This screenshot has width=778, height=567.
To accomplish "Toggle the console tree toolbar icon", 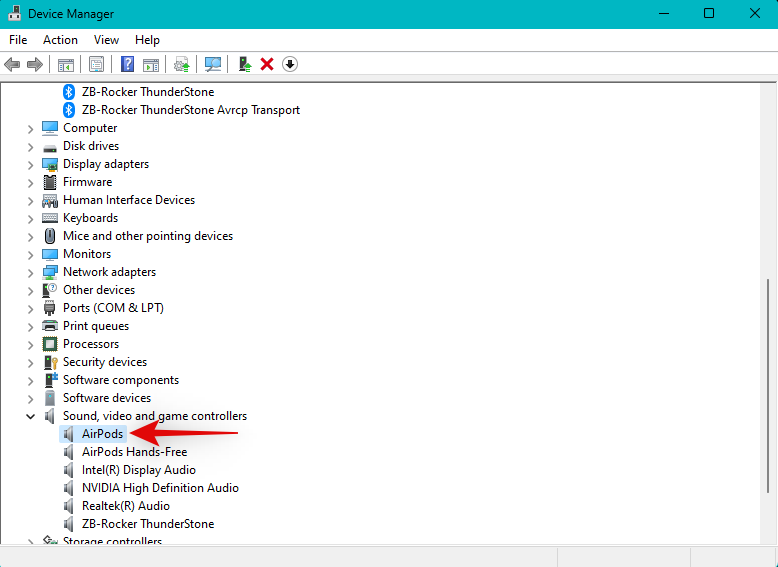I will coord(65,64).
